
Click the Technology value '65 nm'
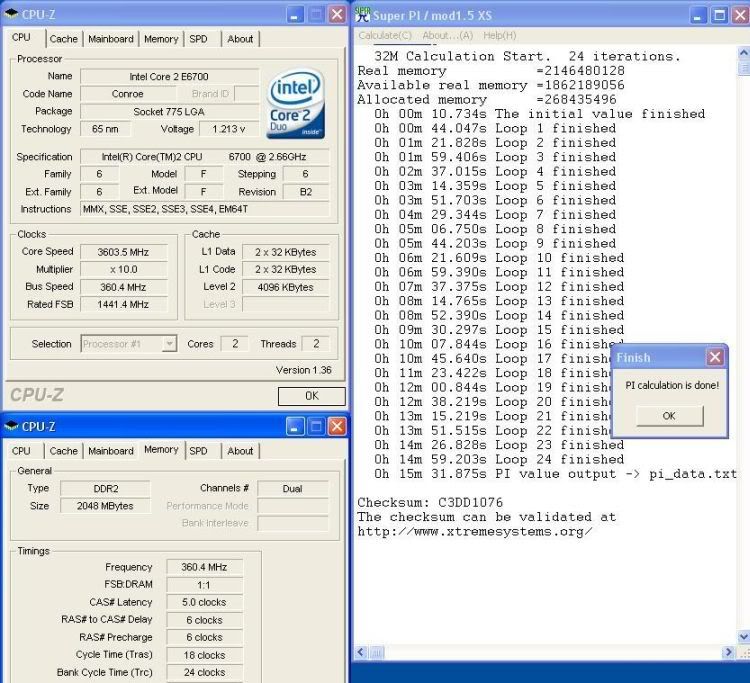tap(105, 129)
